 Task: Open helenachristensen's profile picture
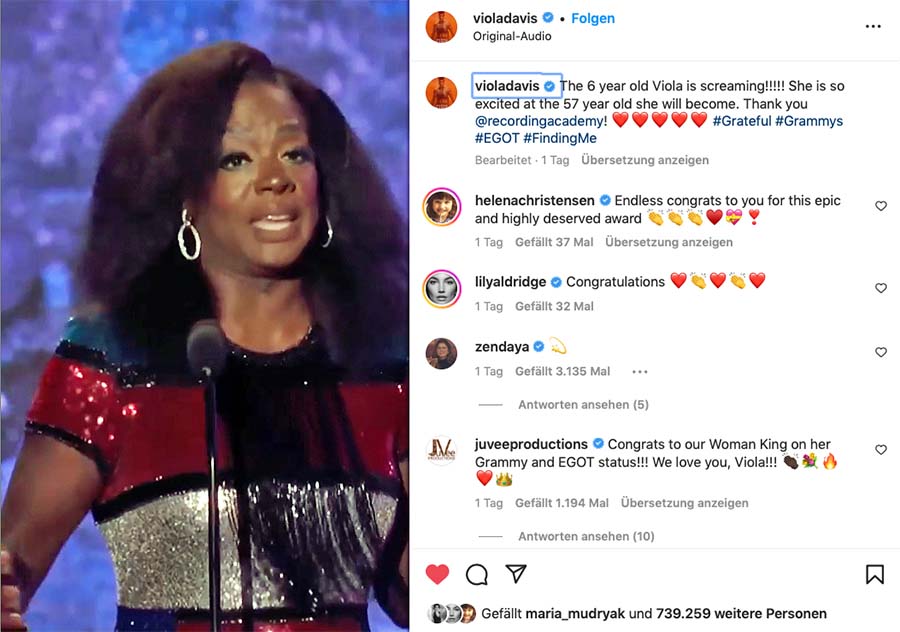441,207
